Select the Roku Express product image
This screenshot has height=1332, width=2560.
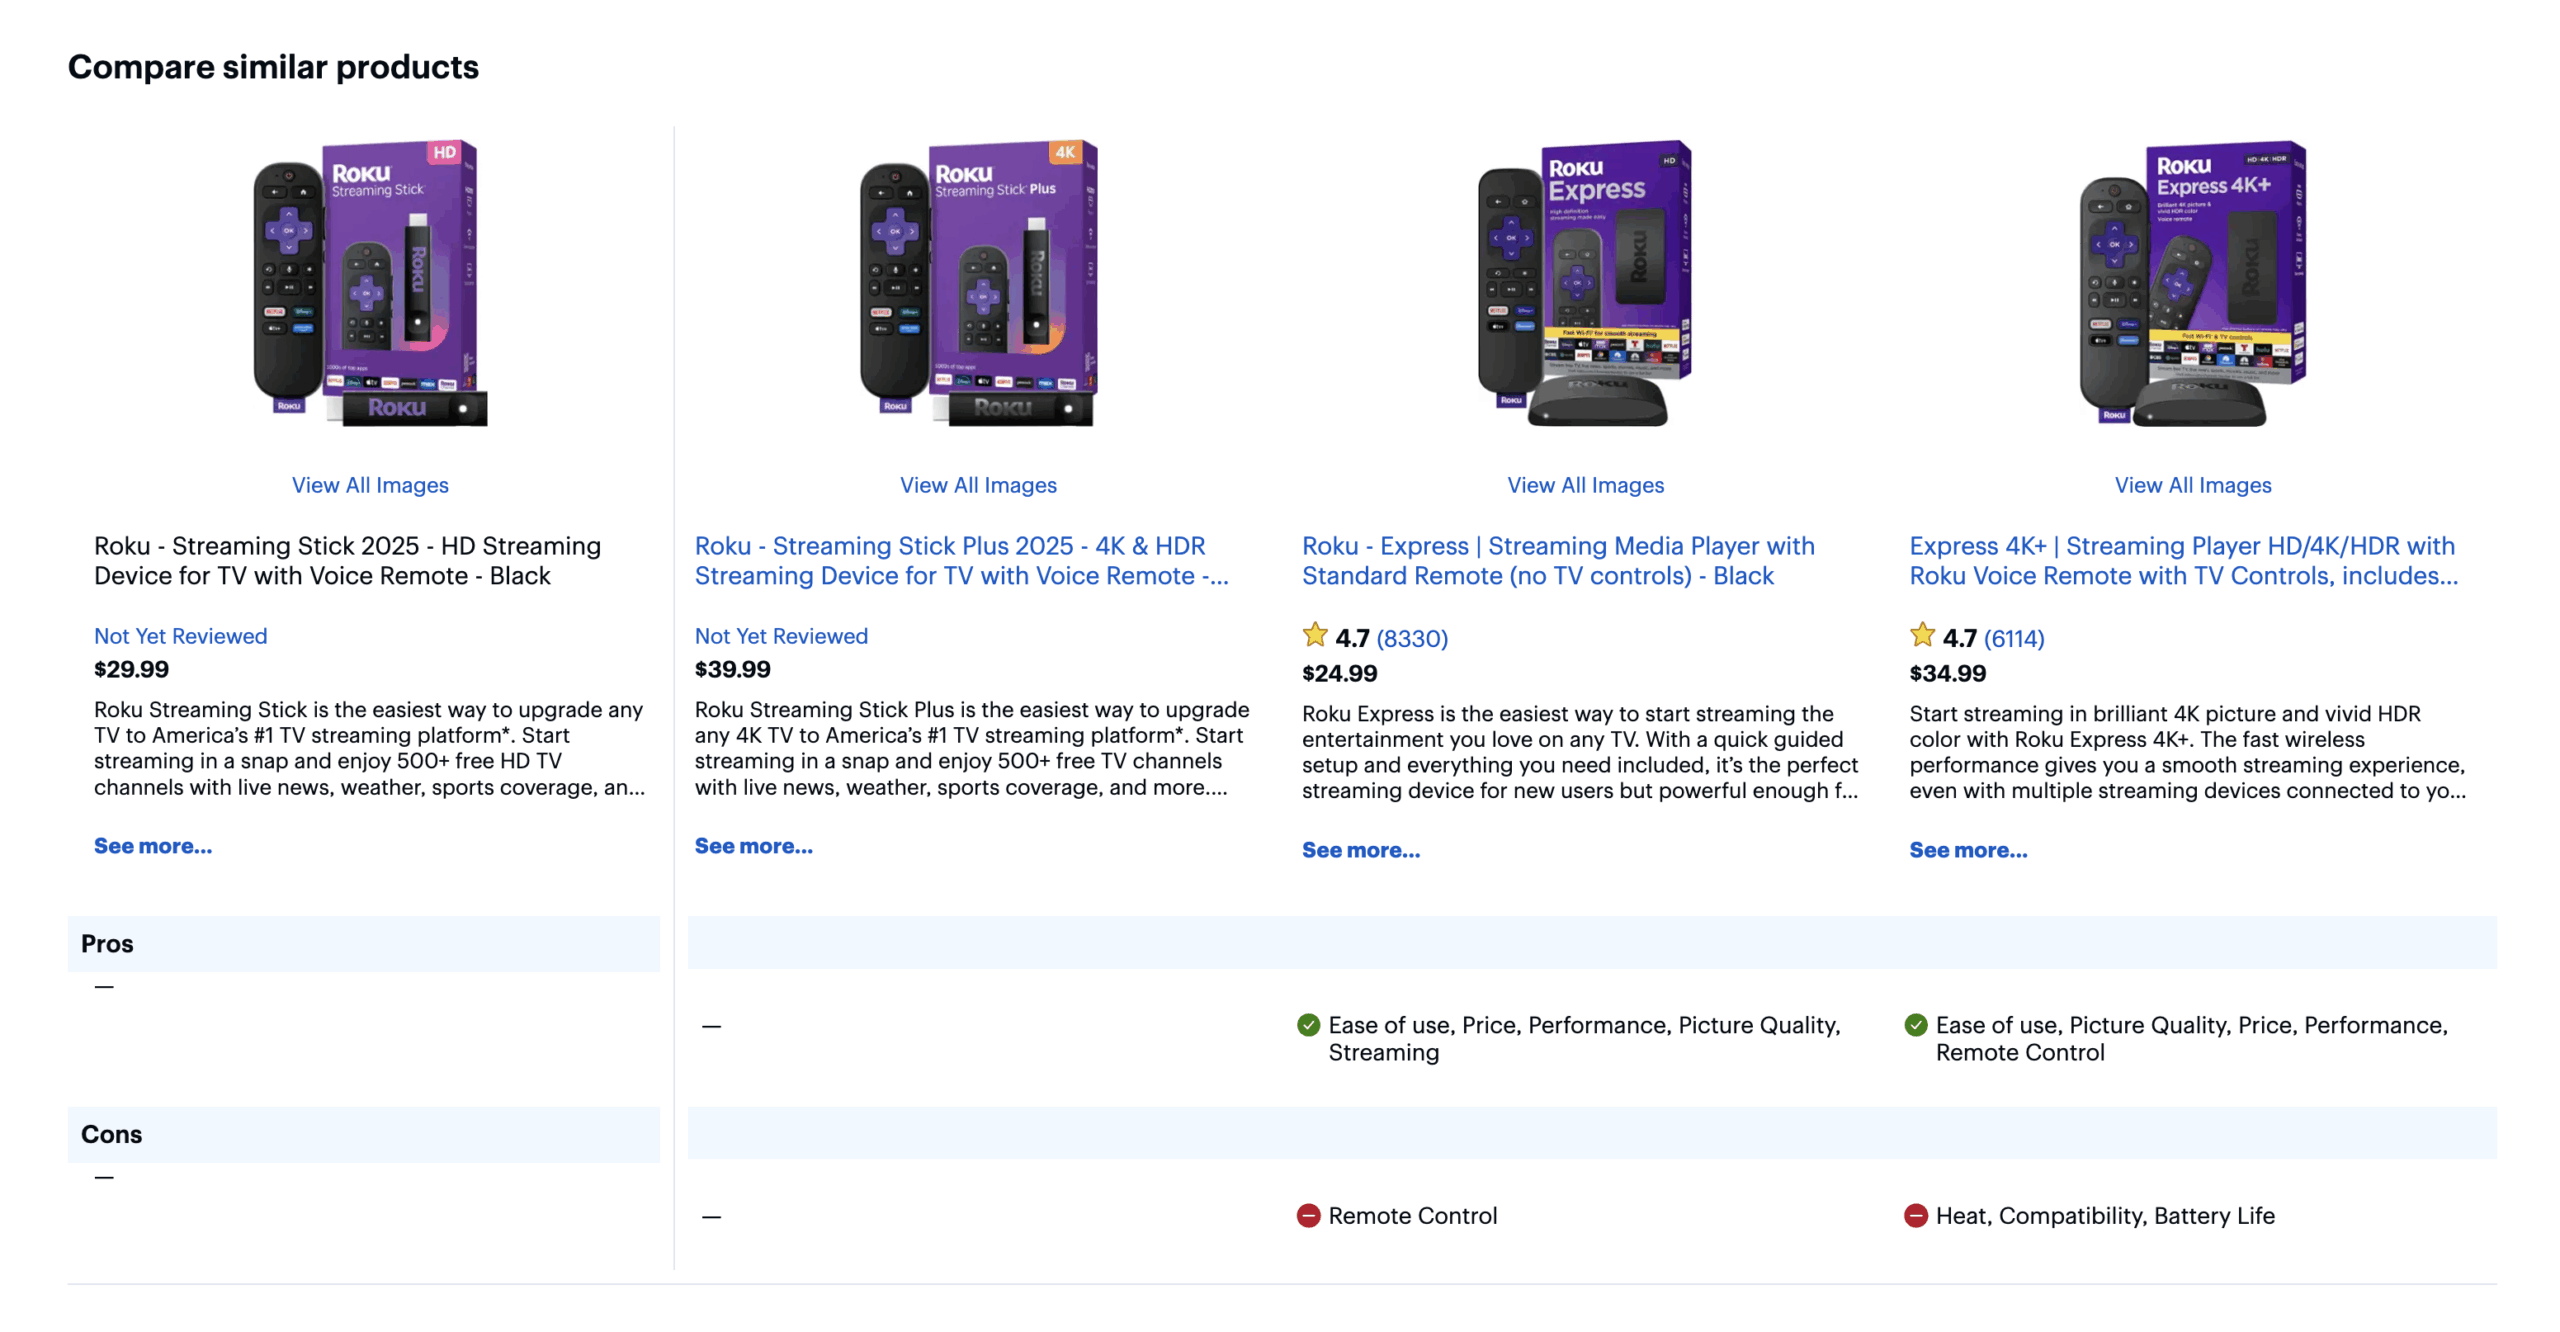click(x=1584, y=283)
